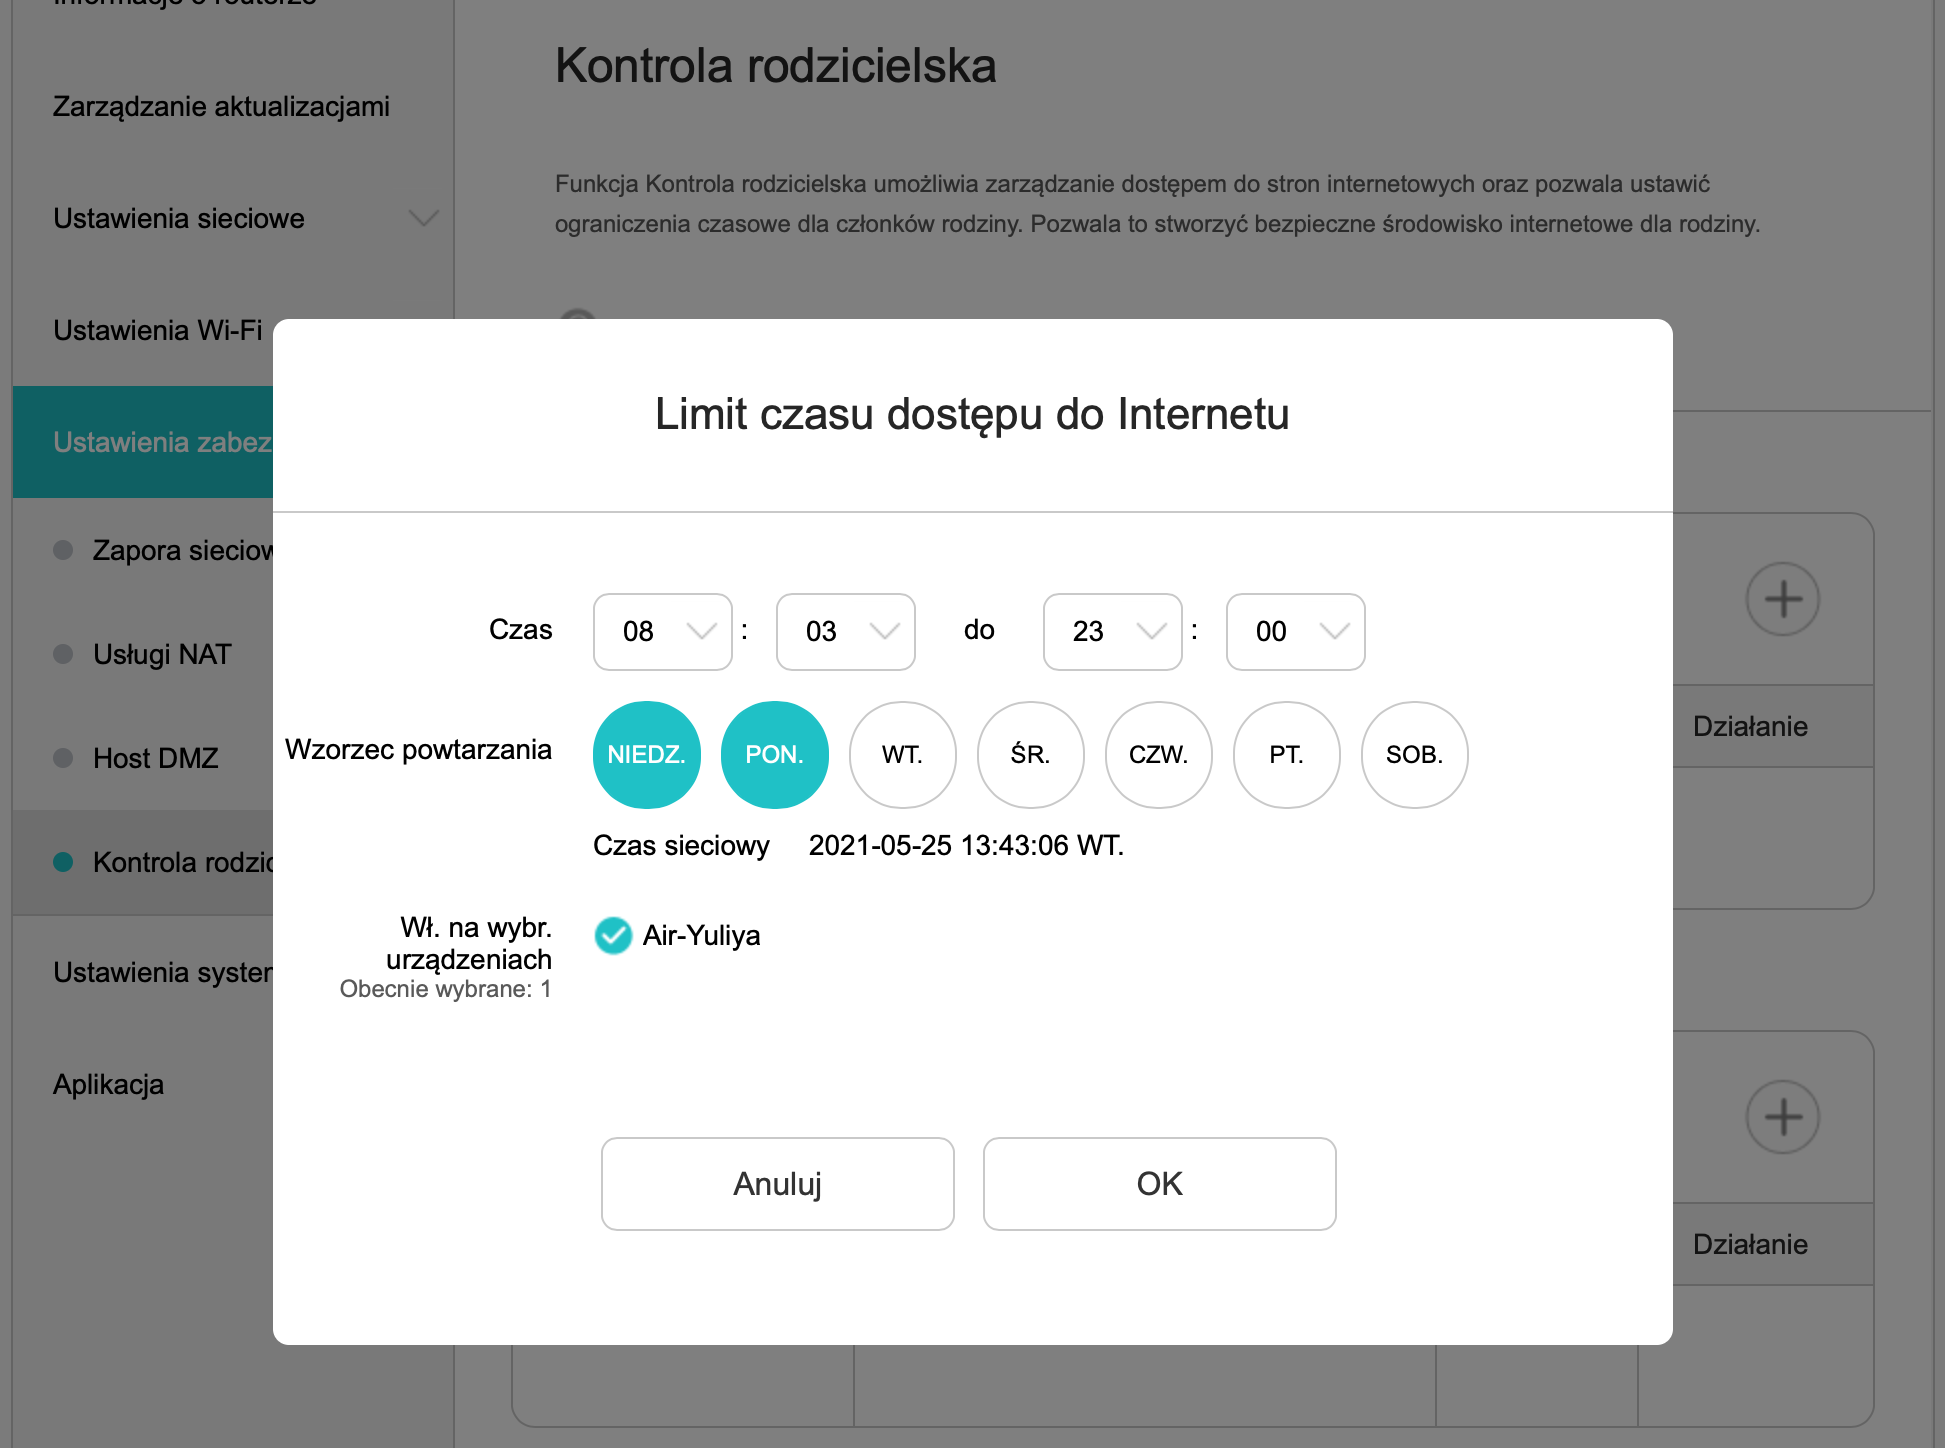Select Aplikacja from the sidebar
This screenshot has height=1448, width=1945.
[109, 1084]
